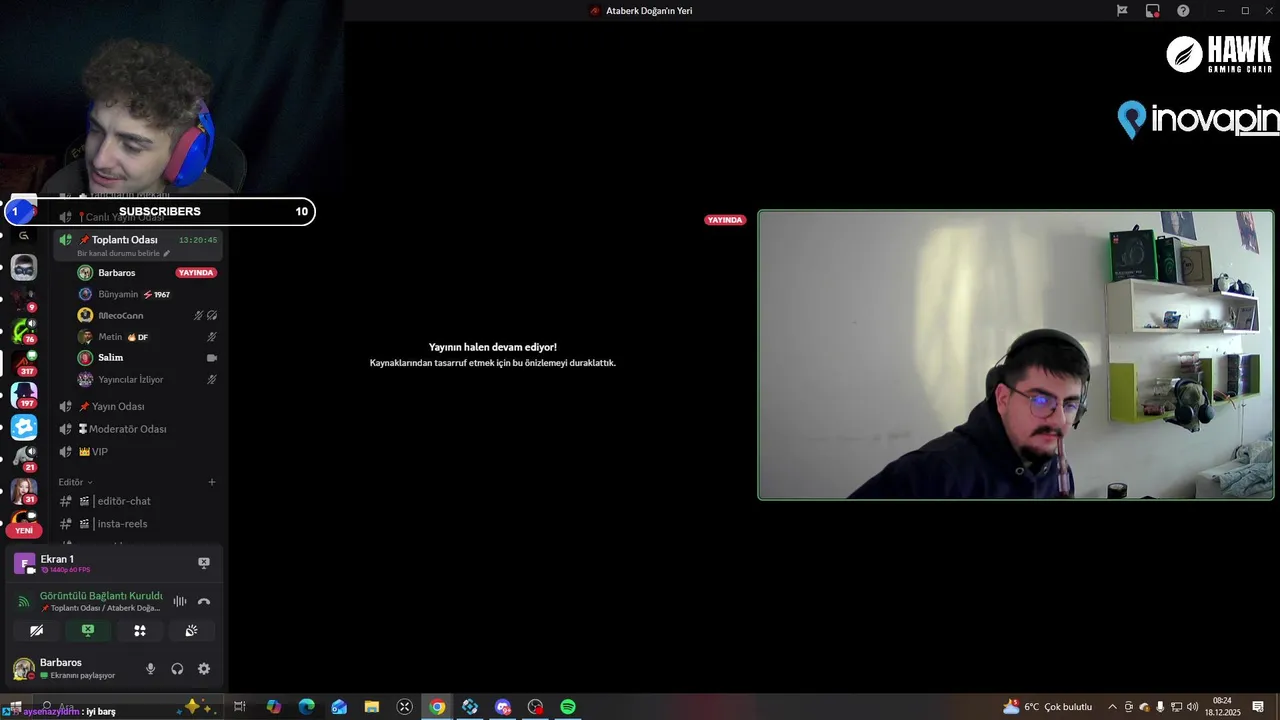Open the Windows notification center
This screenshot has height=720, width=1280.
pyautogui.click(x=1258, y=707)
